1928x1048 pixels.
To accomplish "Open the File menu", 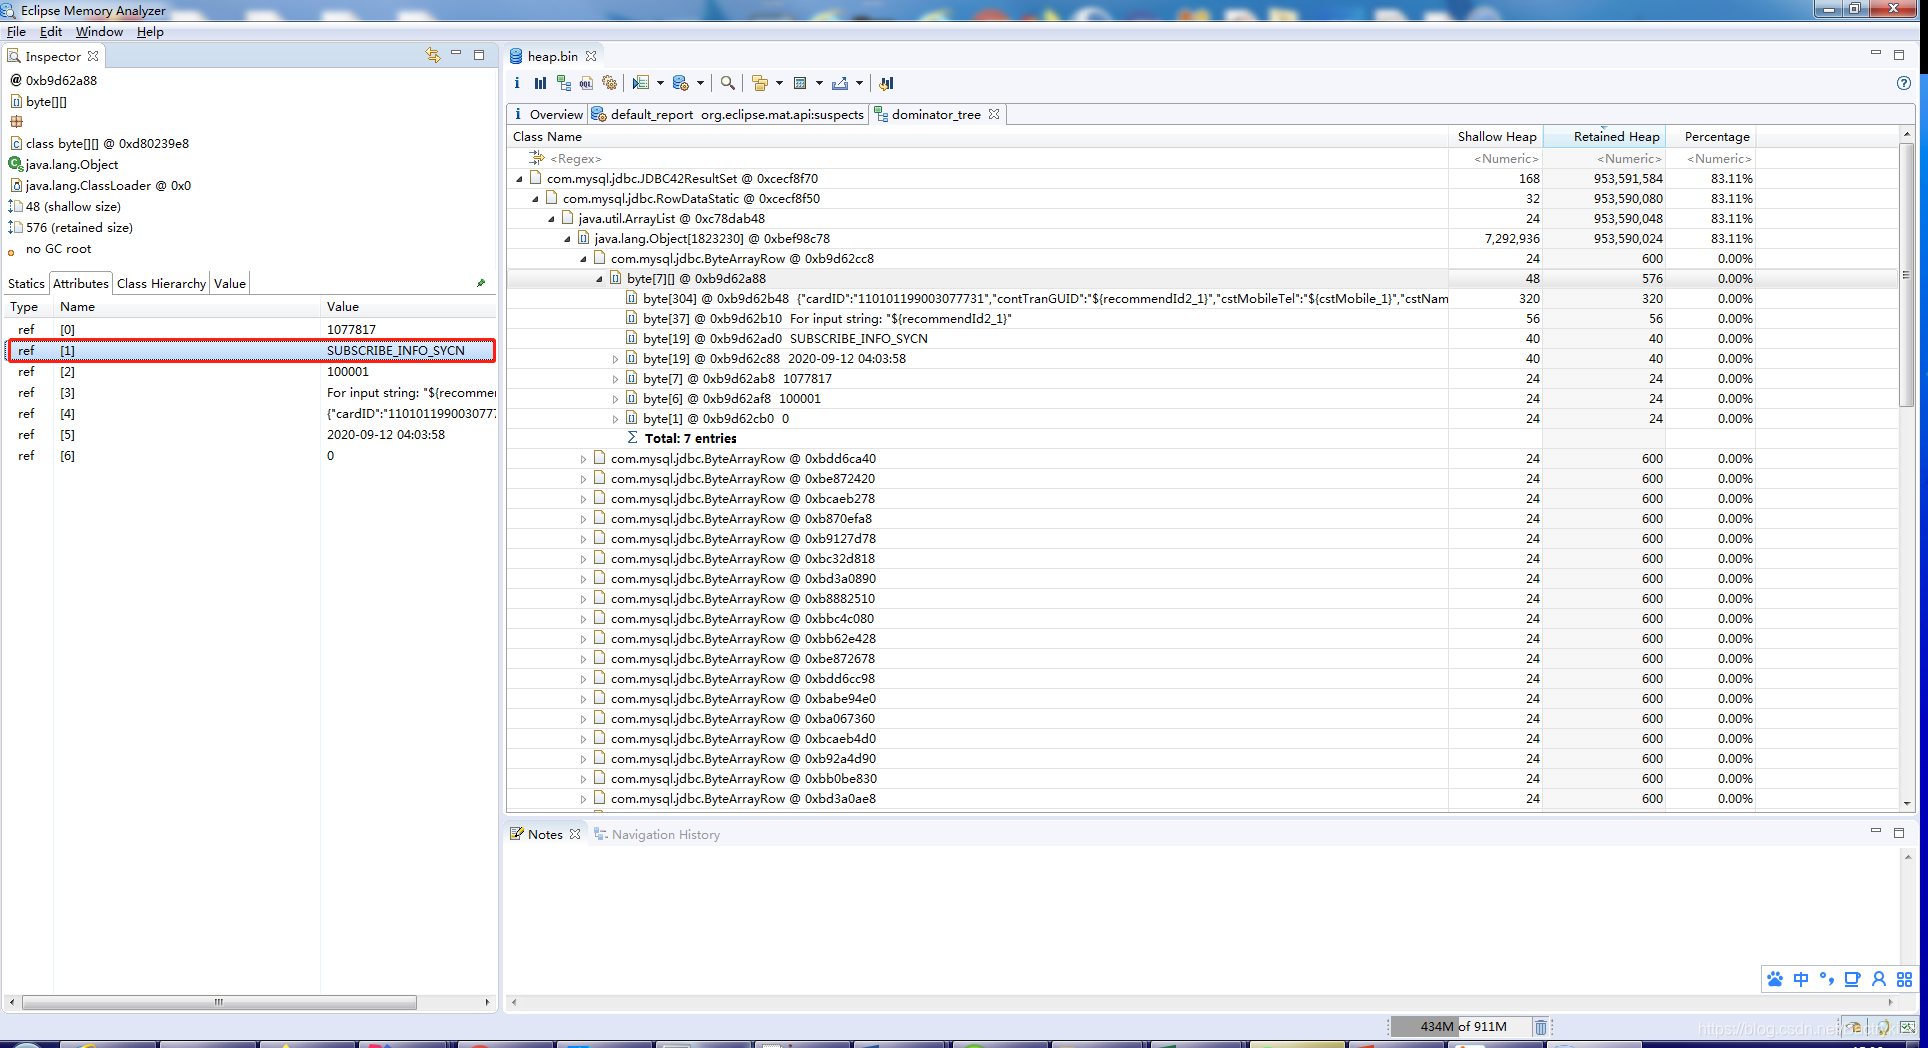I will pos(16,32).
